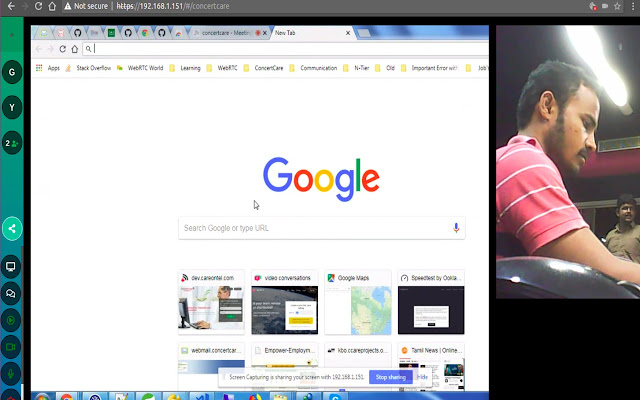Click the Google logo
Viewport: 640px width, 400px height.
(321, 179)
